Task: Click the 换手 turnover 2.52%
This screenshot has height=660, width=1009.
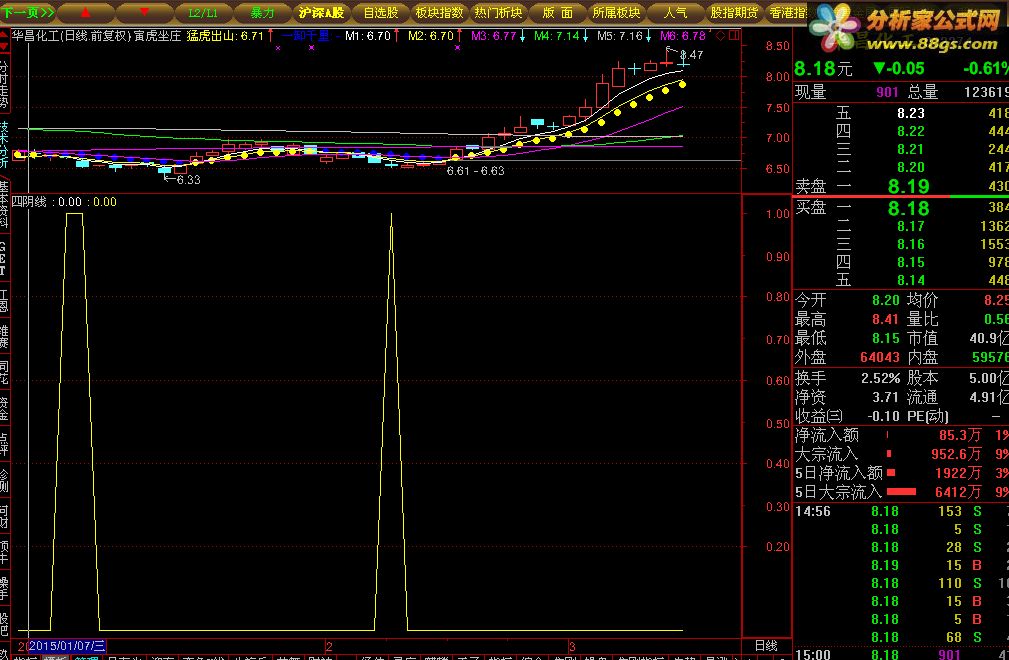Action: 880,378
